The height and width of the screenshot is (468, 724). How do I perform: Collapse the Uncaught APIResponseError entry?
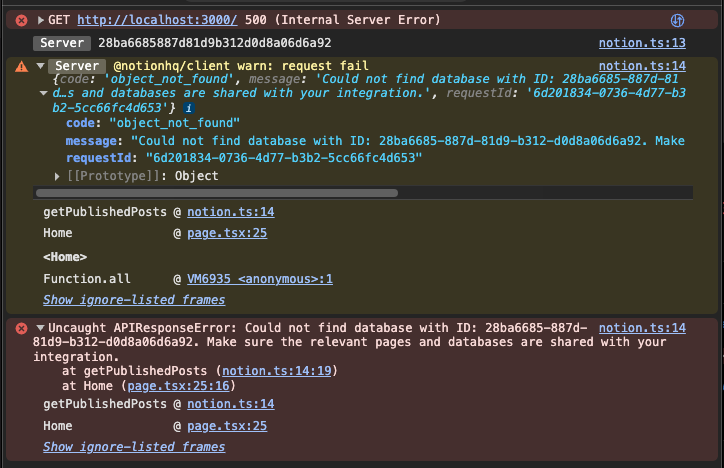point(40,328)
